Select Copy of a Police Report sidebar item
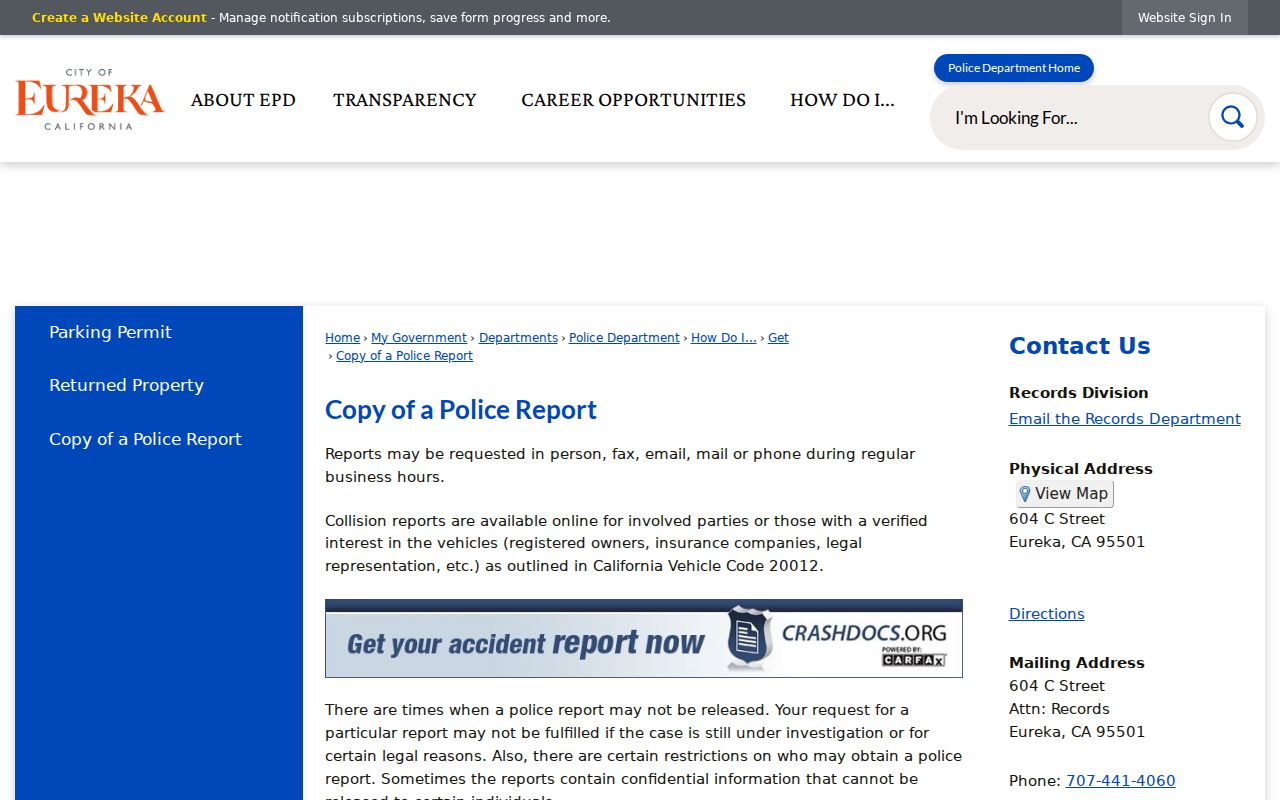Image resolution: width=1280 pixels, height=800 pixels. tap(145, 439)
